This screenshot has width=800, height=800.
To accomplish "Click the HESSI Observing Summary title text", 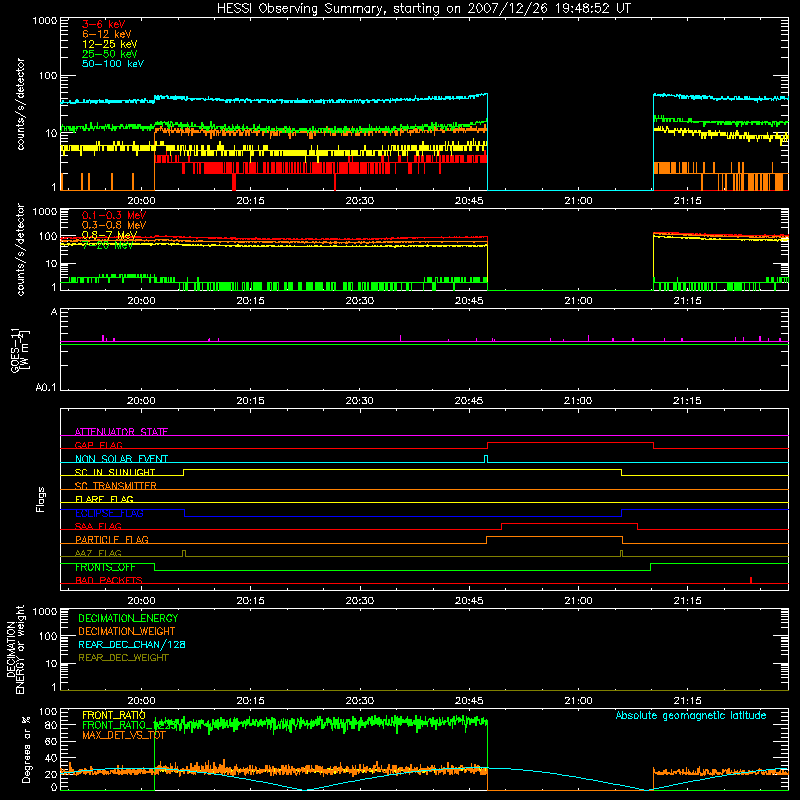I will pyautogui.click(x=423, y=9).
